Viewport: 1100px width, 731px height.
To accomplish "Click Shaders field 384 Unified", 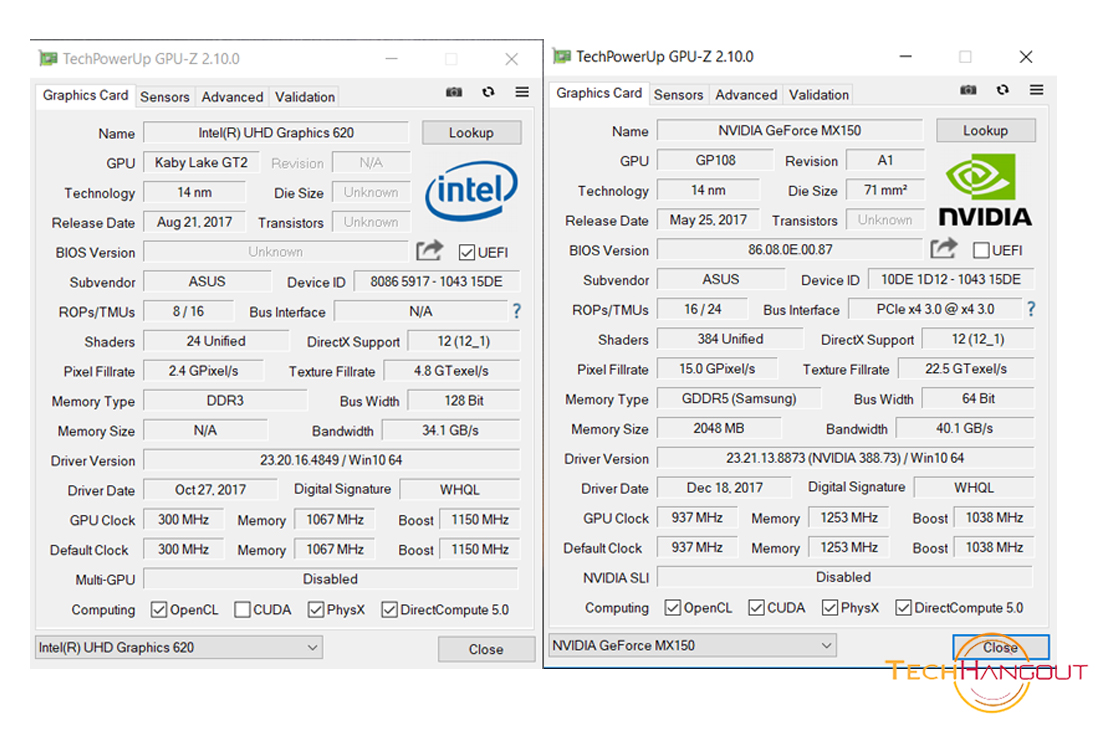I will [x=730, y=339].
